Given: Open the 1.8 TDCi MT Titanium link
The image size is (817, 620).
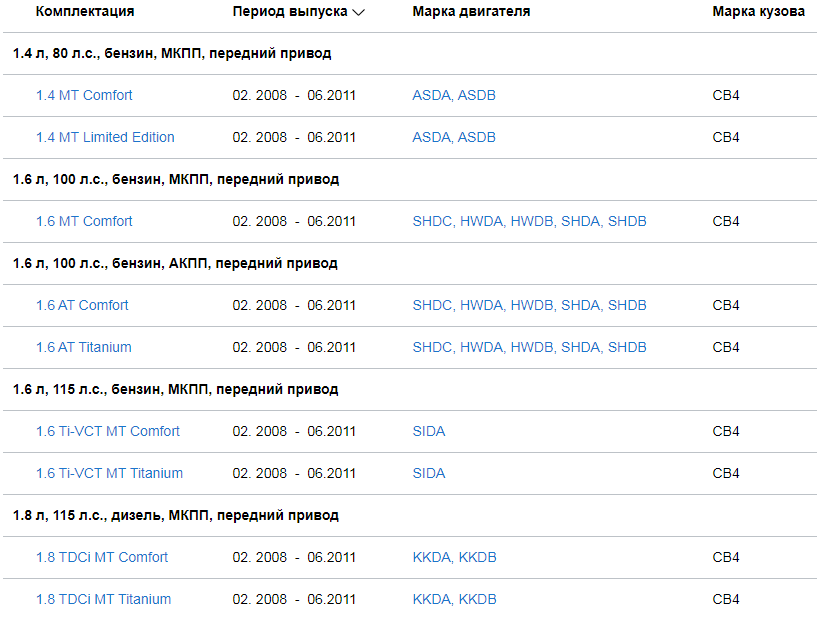Looking at the screenshot, I should [x=103, y=600].
